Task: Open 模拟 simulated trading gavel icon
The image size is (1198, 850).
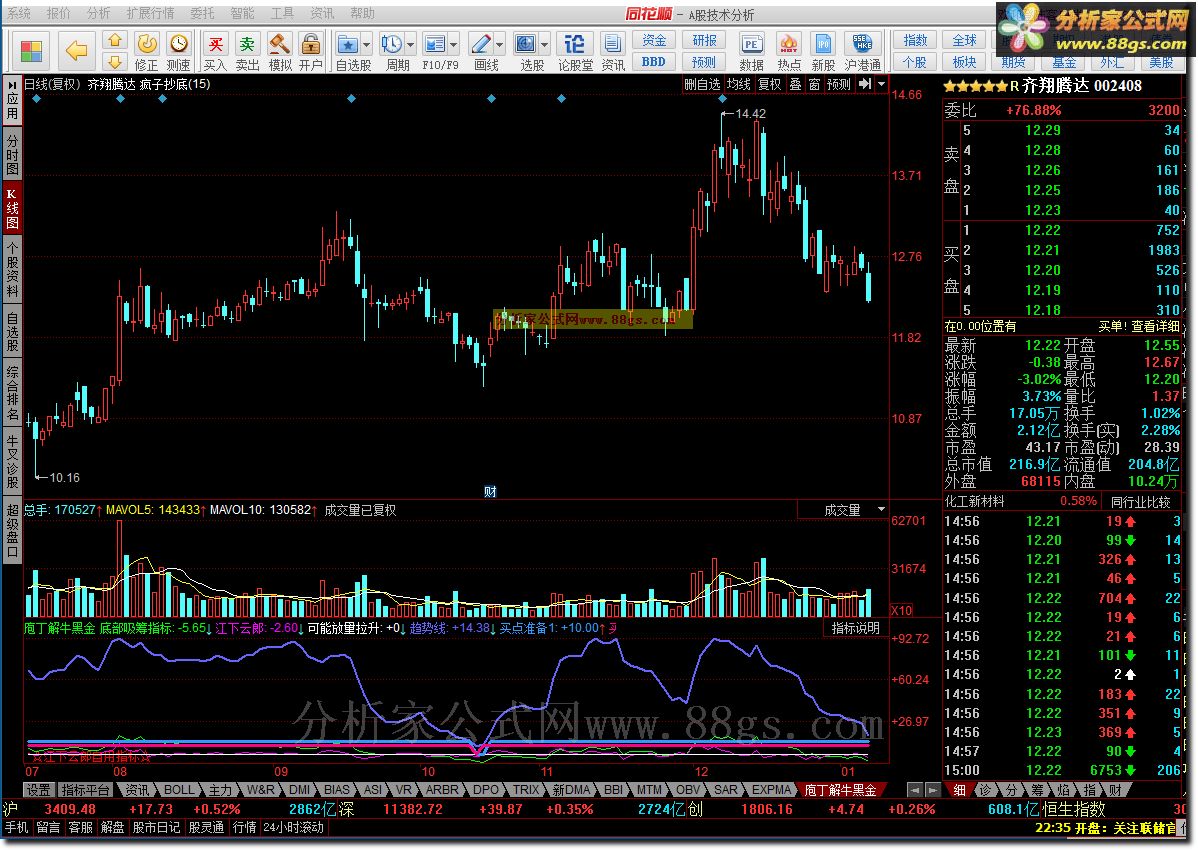Action: point(280,52)
